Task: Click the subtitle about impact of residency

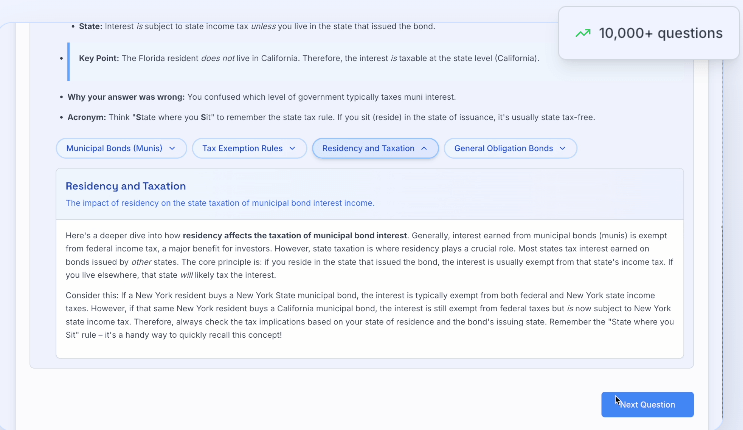Action: click(x=220, y=203)
